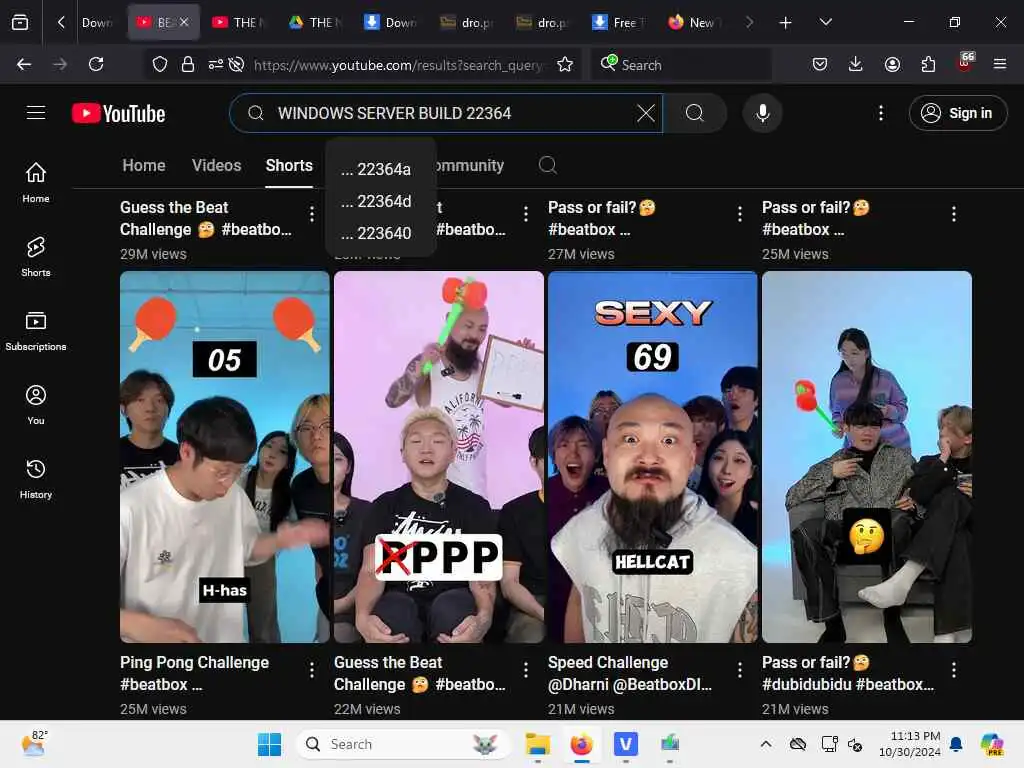Open the Speed Challenge HELLCAT thumbnail
Viewport: 1024px width, 768px height.
pyautogui.click(x=652, y=456)
